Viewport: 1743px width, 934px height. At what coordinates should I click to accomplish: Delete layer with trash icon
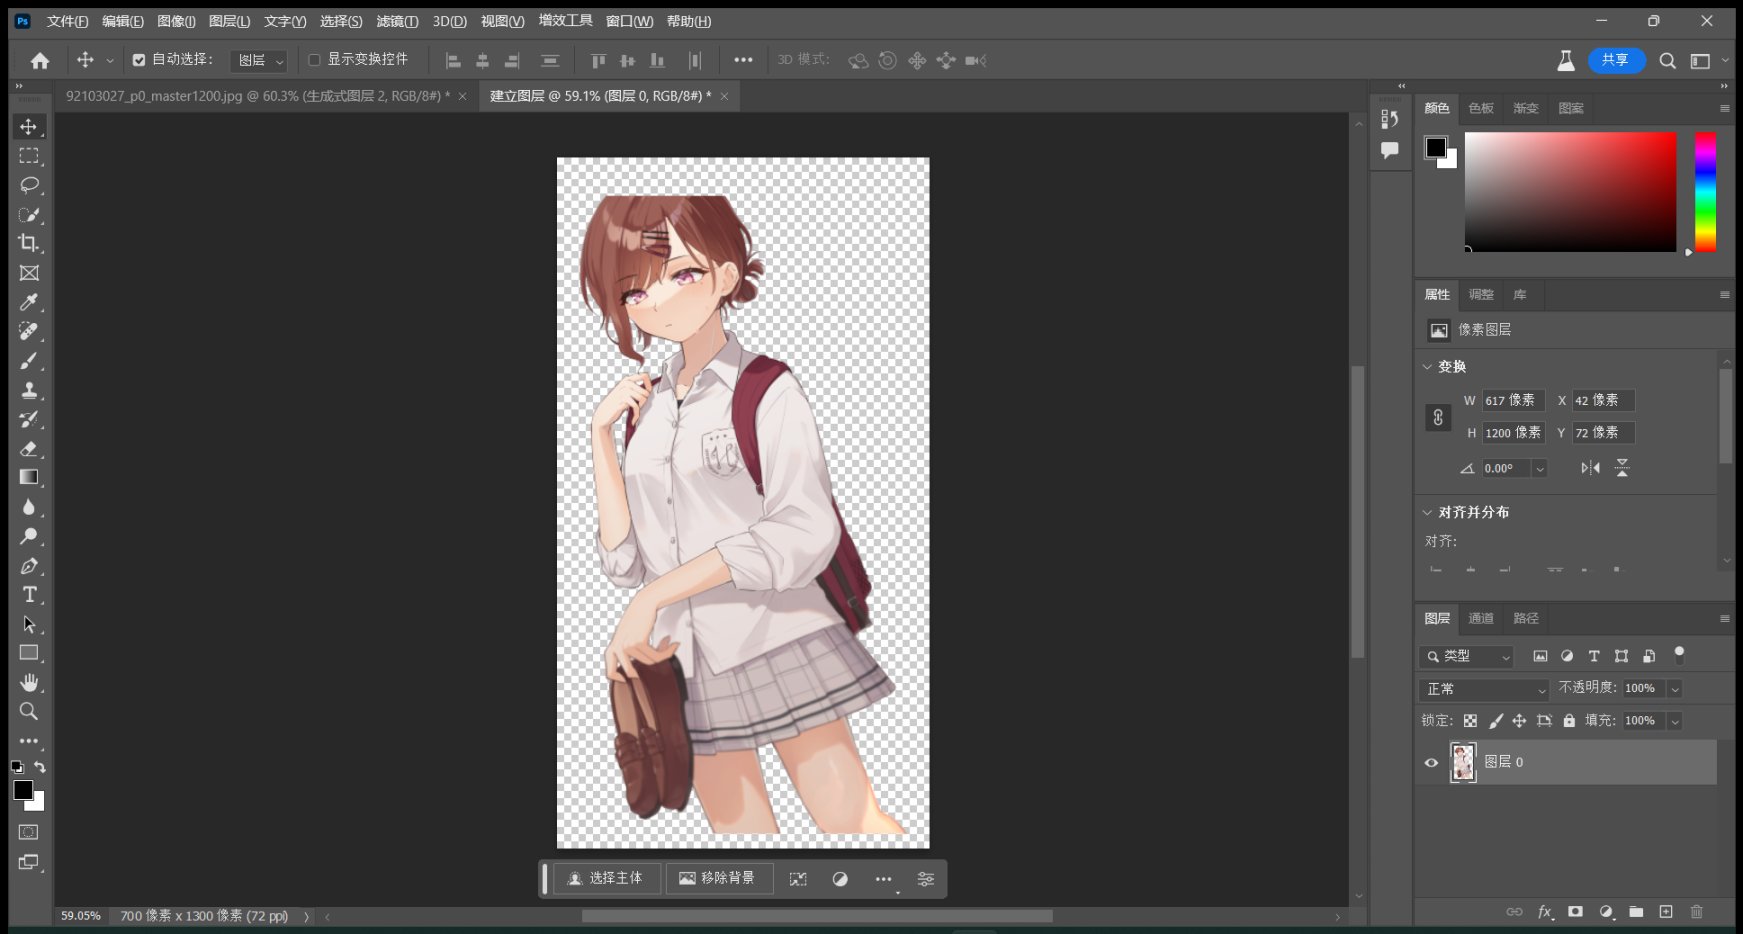point(1696,911)
